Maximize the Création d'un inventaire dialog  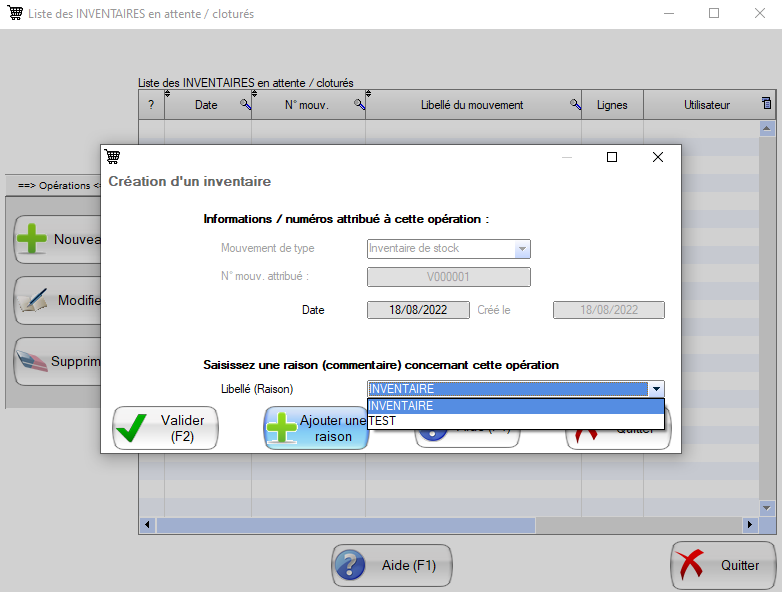(x=612, y=157)
